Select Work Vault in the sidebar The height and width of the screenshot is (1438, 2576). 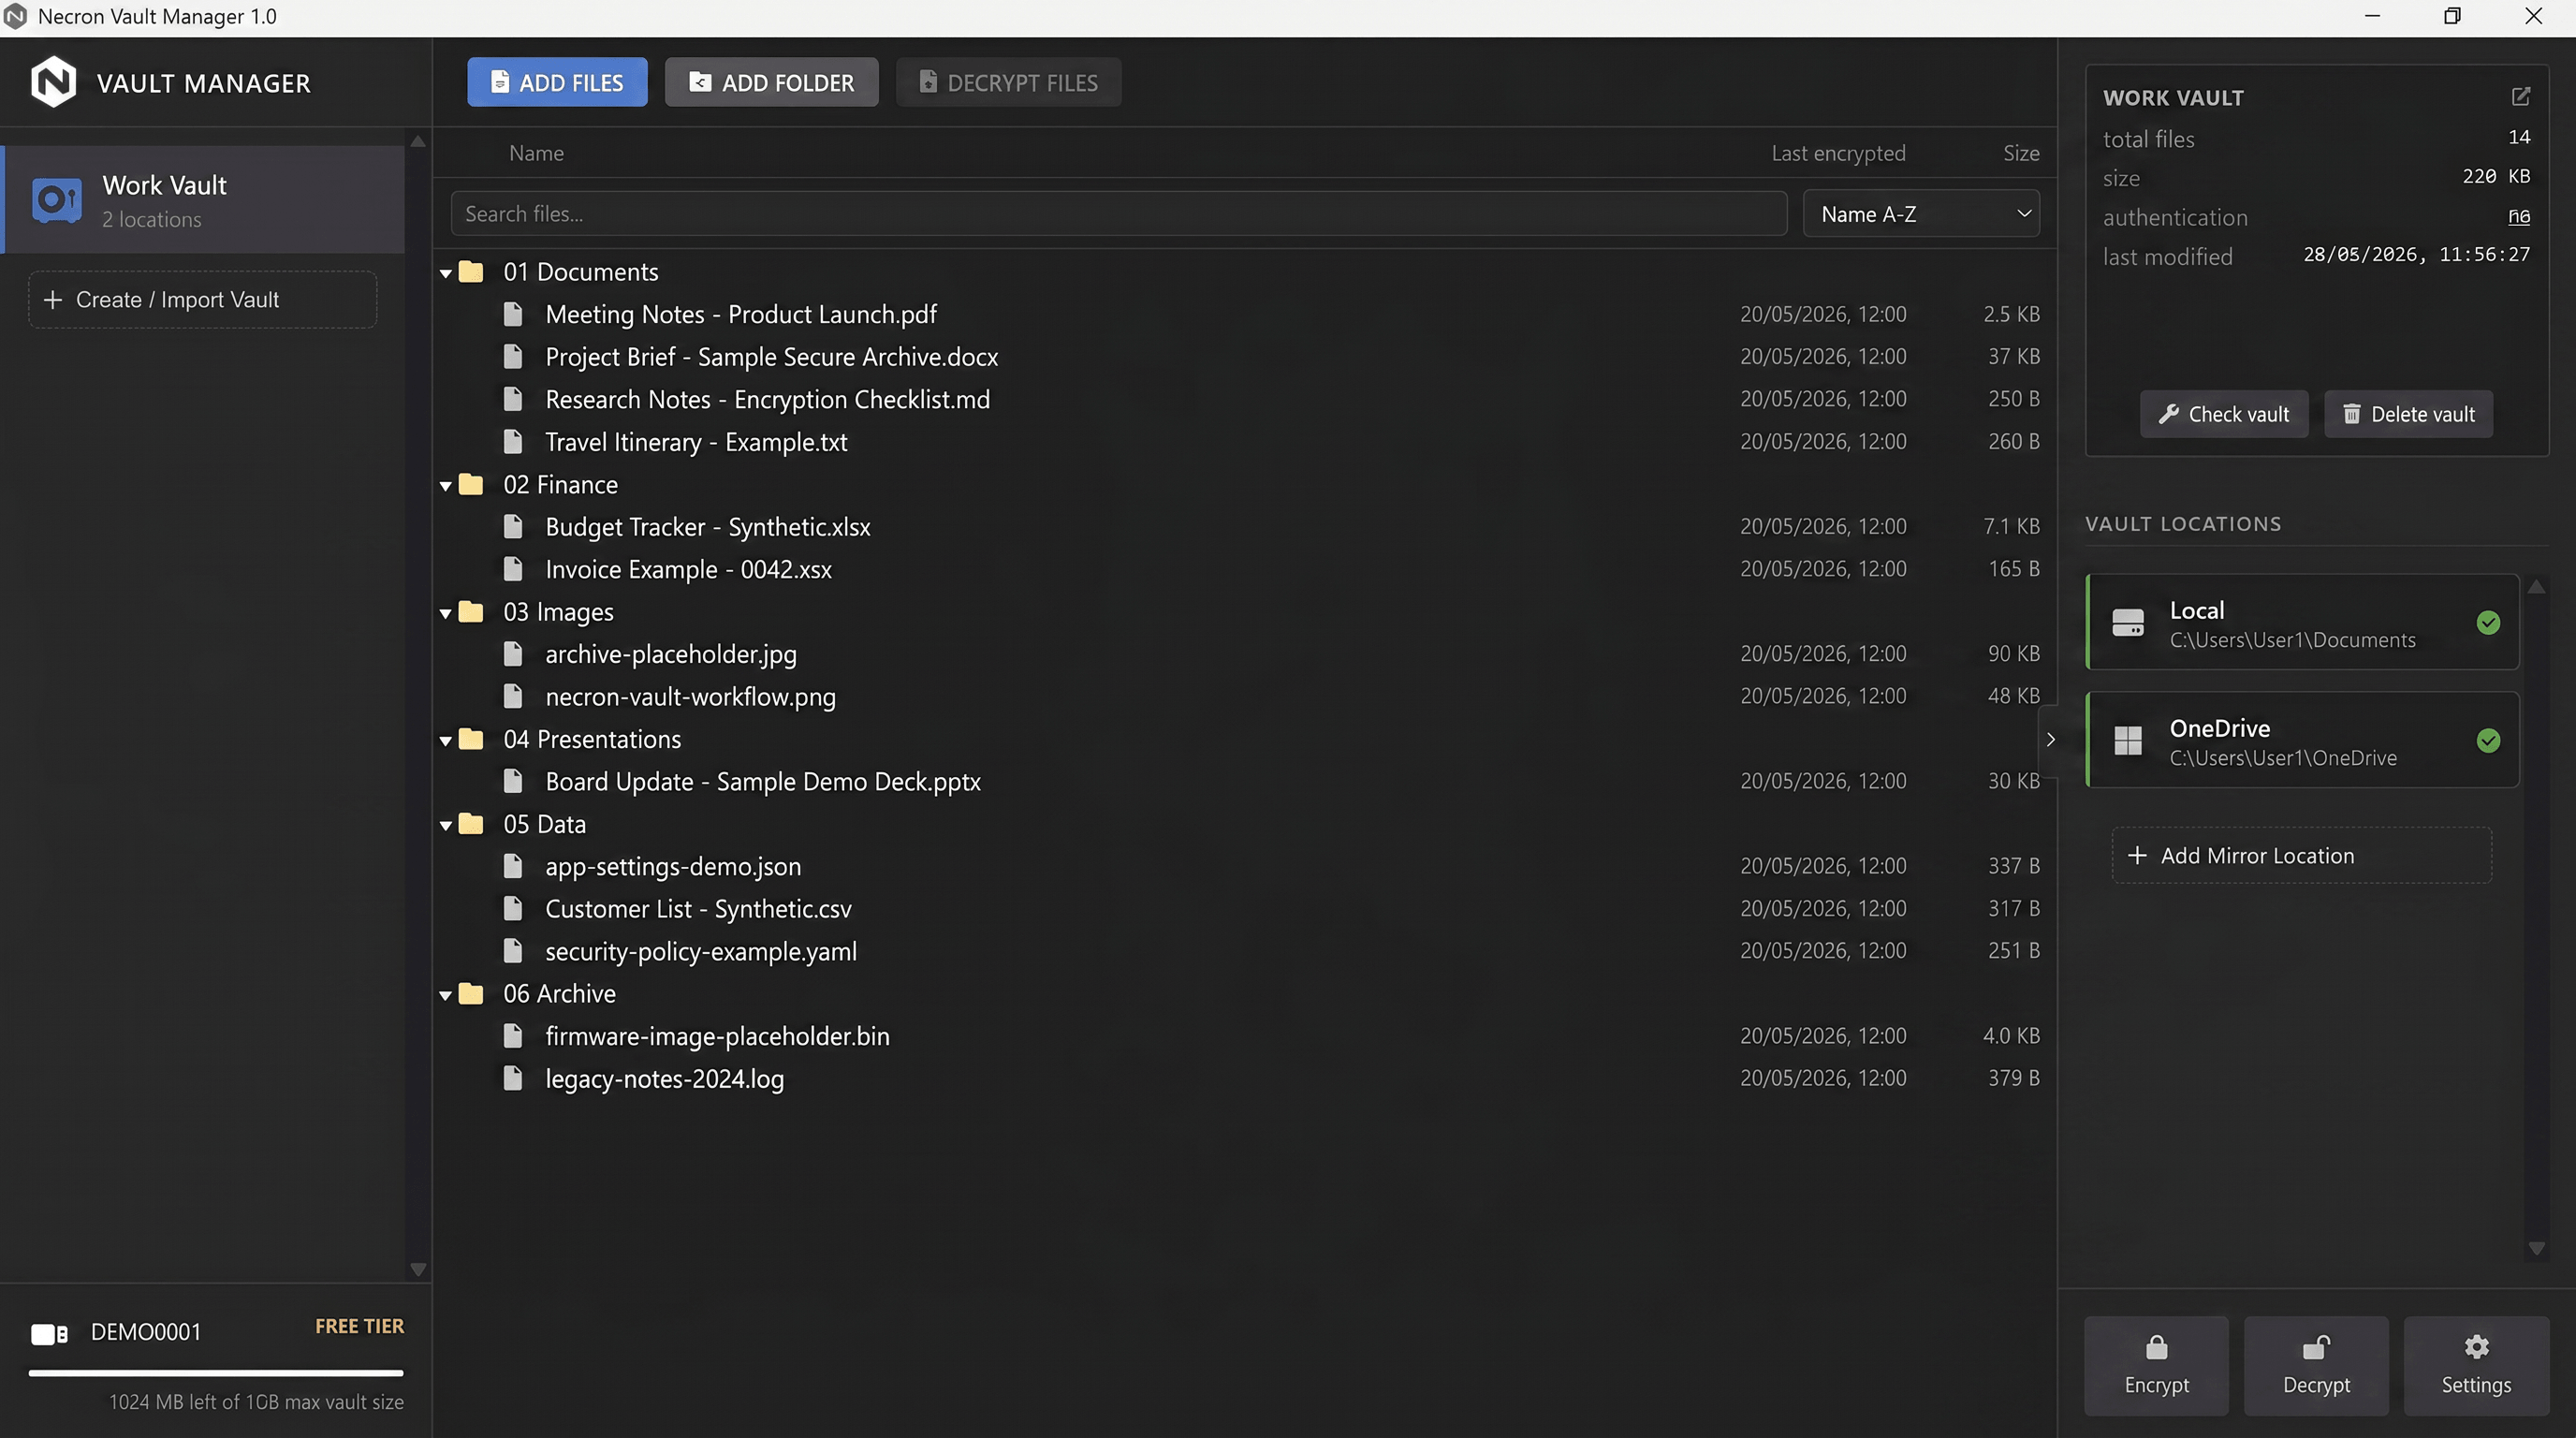204,199
